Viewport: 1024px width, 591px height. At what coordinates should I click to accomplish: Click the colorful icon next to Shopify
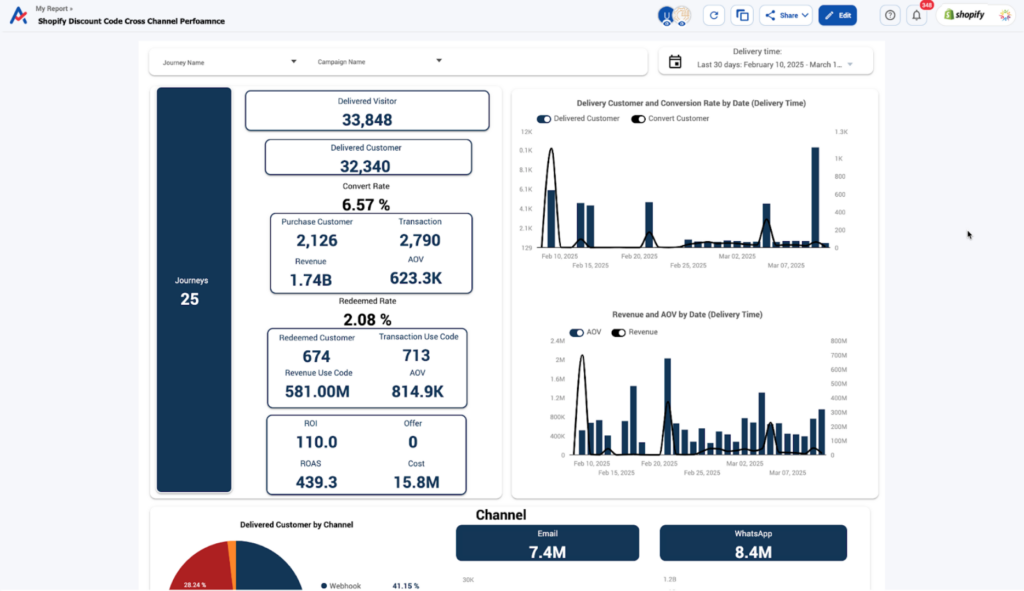tap(1004, 15)
